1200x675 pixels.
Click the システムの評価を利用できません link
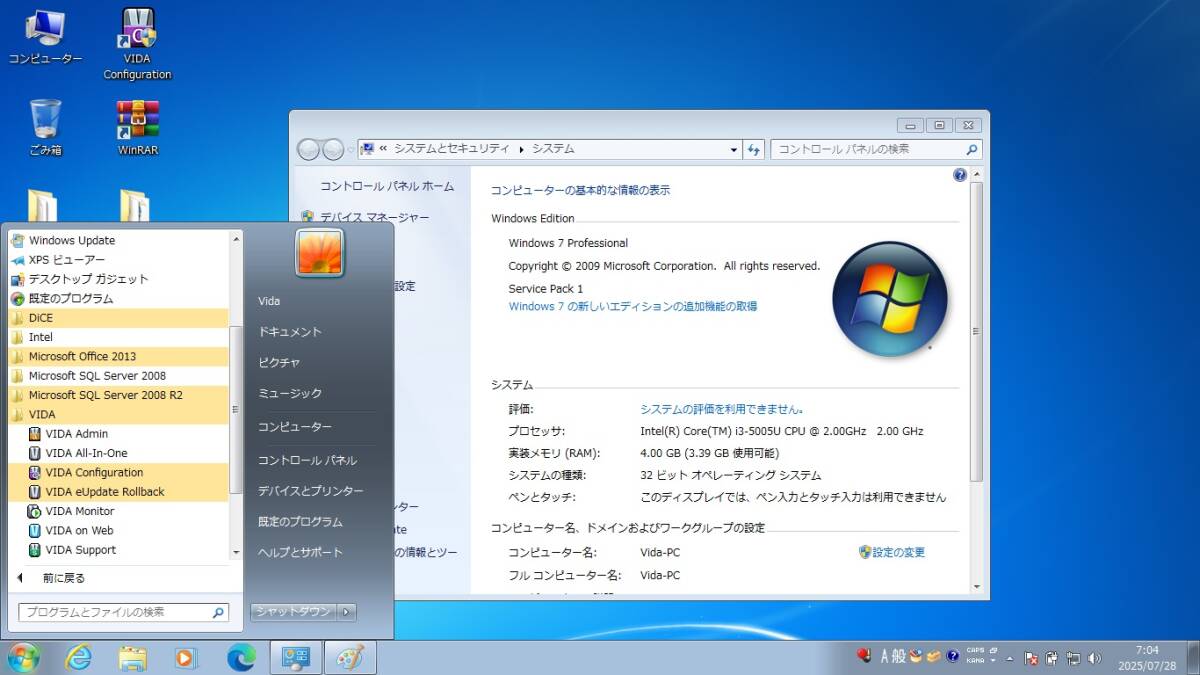point(722,409)
